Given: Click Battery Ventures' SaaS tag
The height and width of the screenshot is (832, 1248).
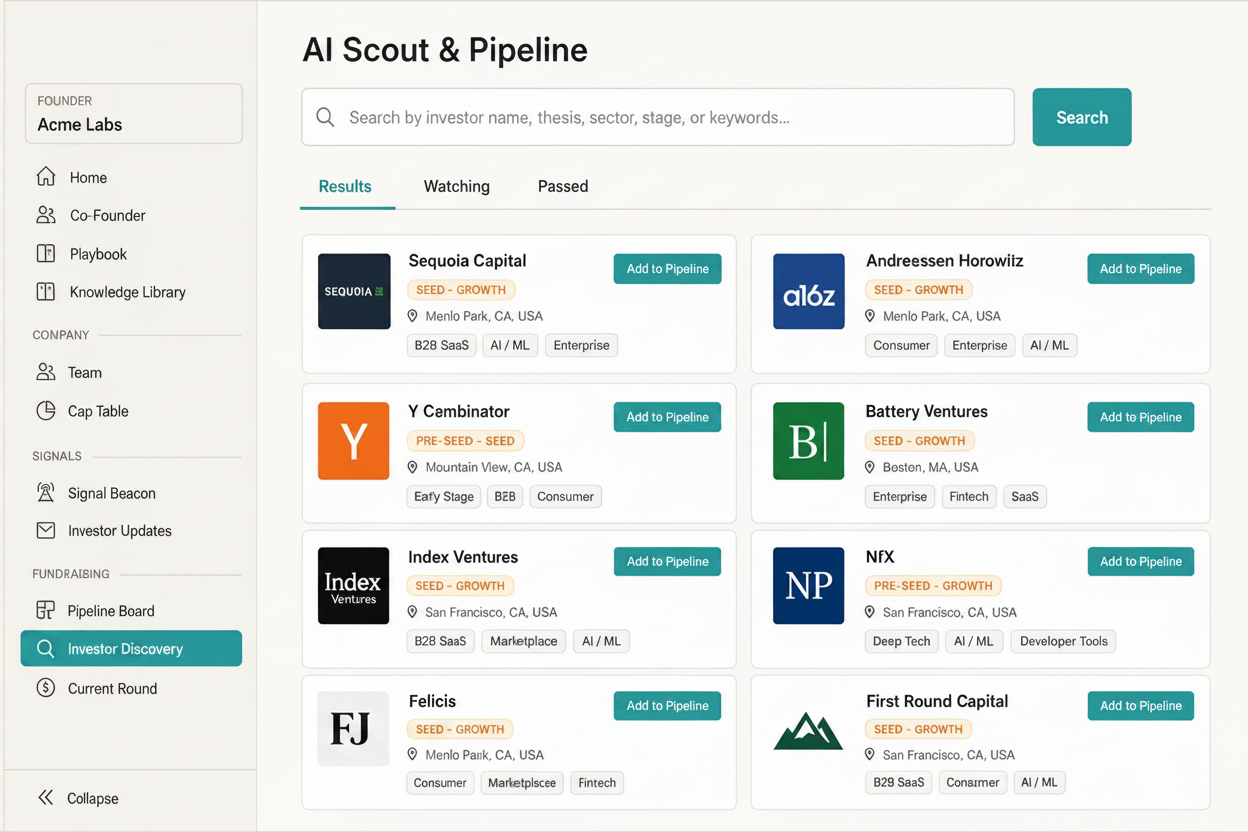Looking at the screenshot, I should (1025, 496).
